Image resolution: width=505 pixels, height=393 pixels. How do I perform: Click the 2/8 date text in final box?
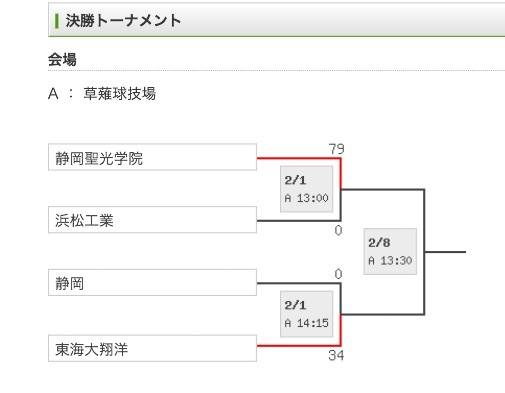[379, 243]
